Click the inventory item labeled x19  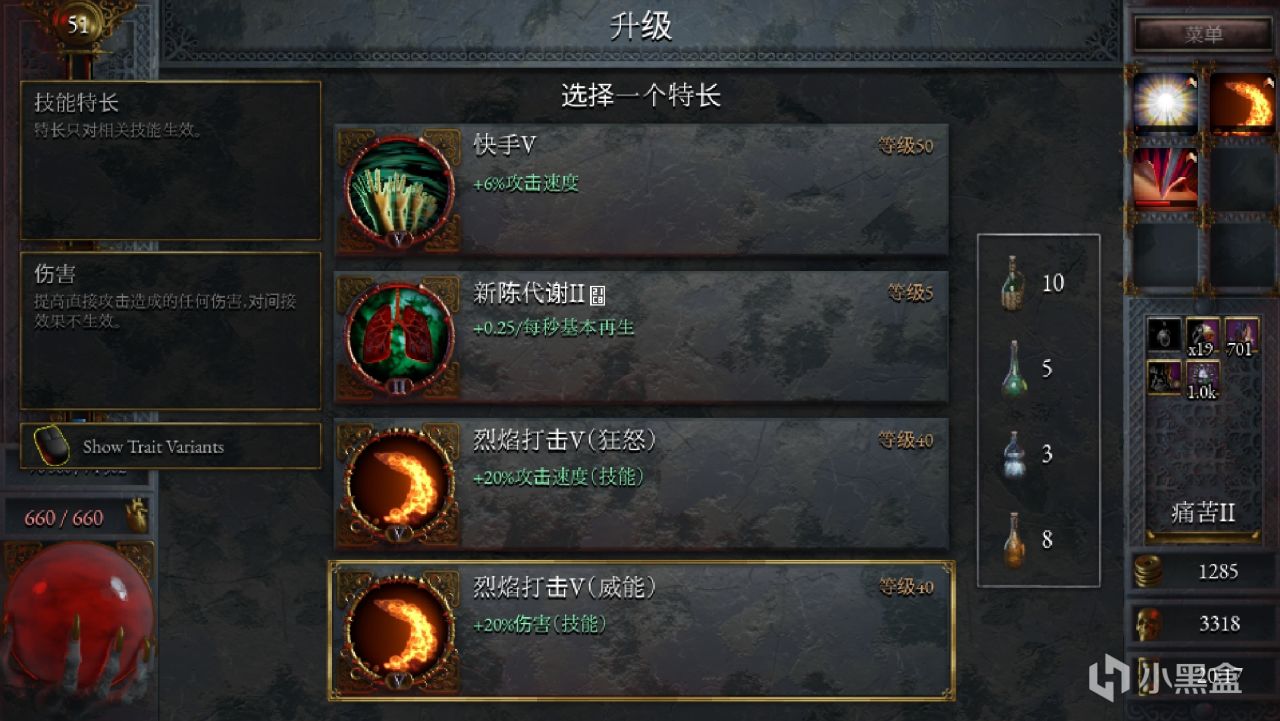pyautogui.click(x=1202, y=338)
